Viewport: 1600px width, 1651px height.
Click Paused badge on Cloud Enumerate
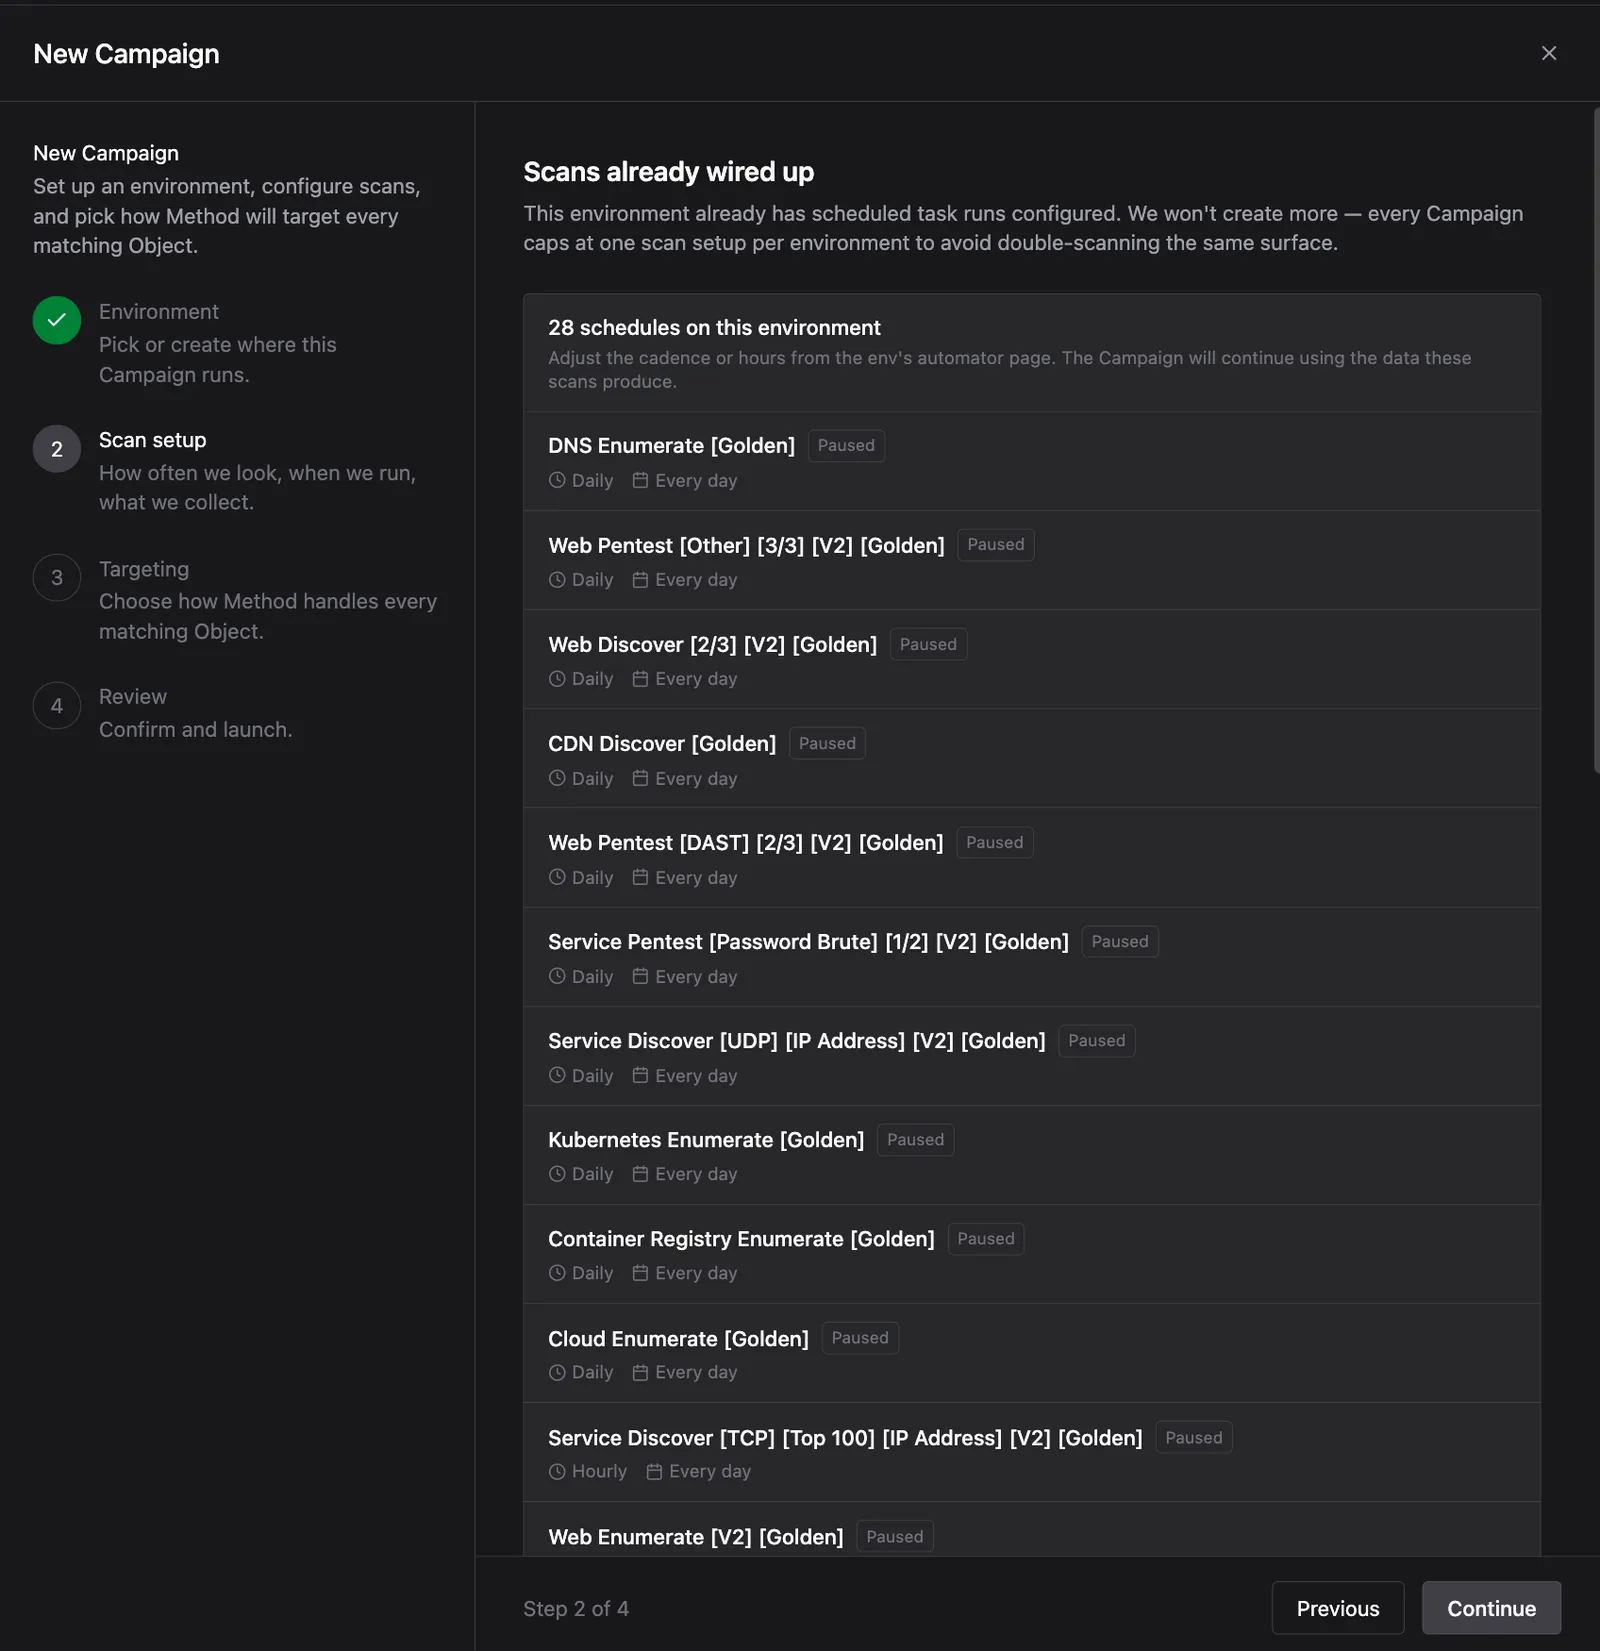click(860, 1338)
